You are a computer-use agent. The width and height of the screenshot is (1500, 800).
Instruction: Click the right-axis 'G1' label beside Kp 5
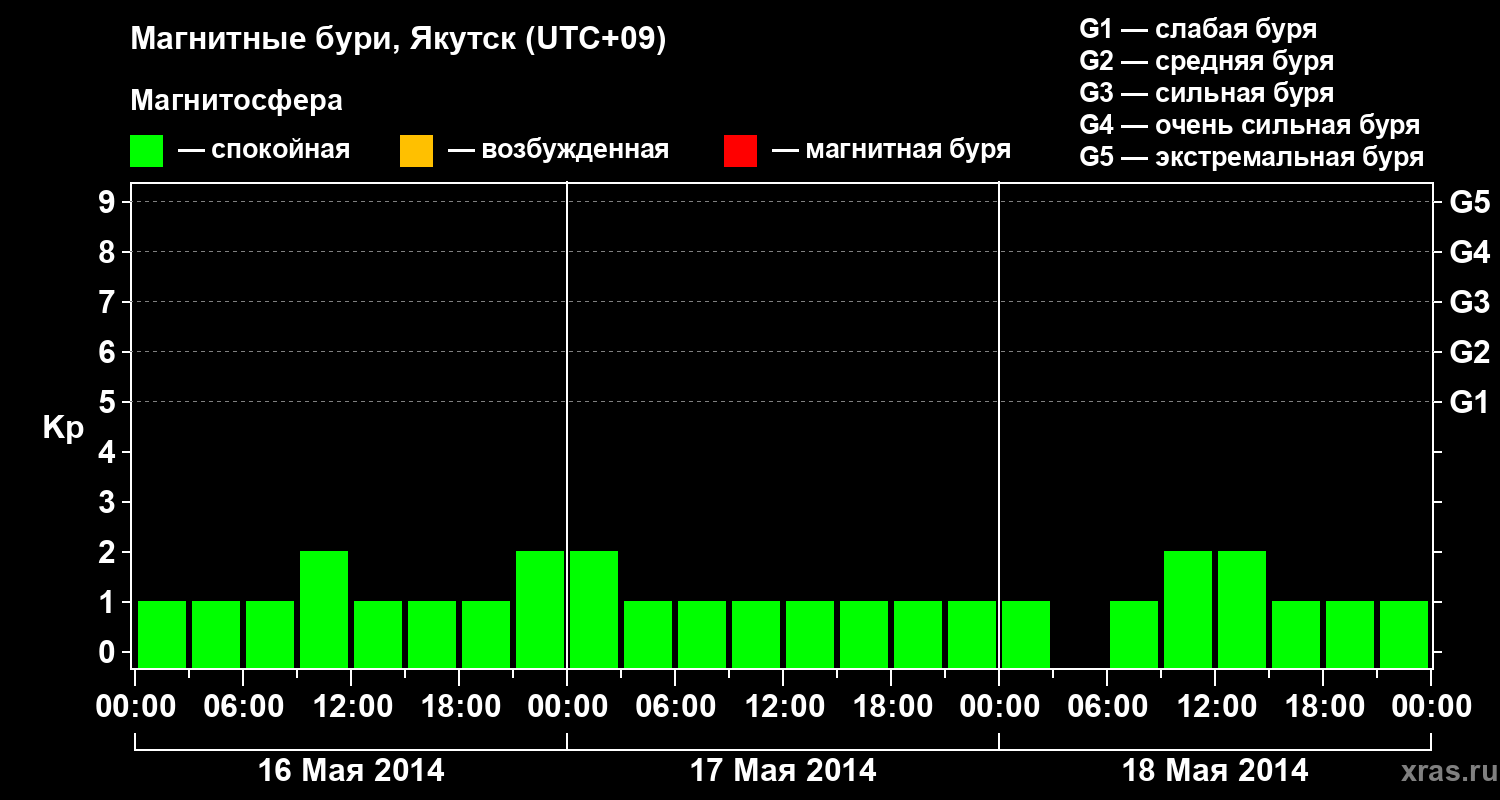(x=1469, y=402)
